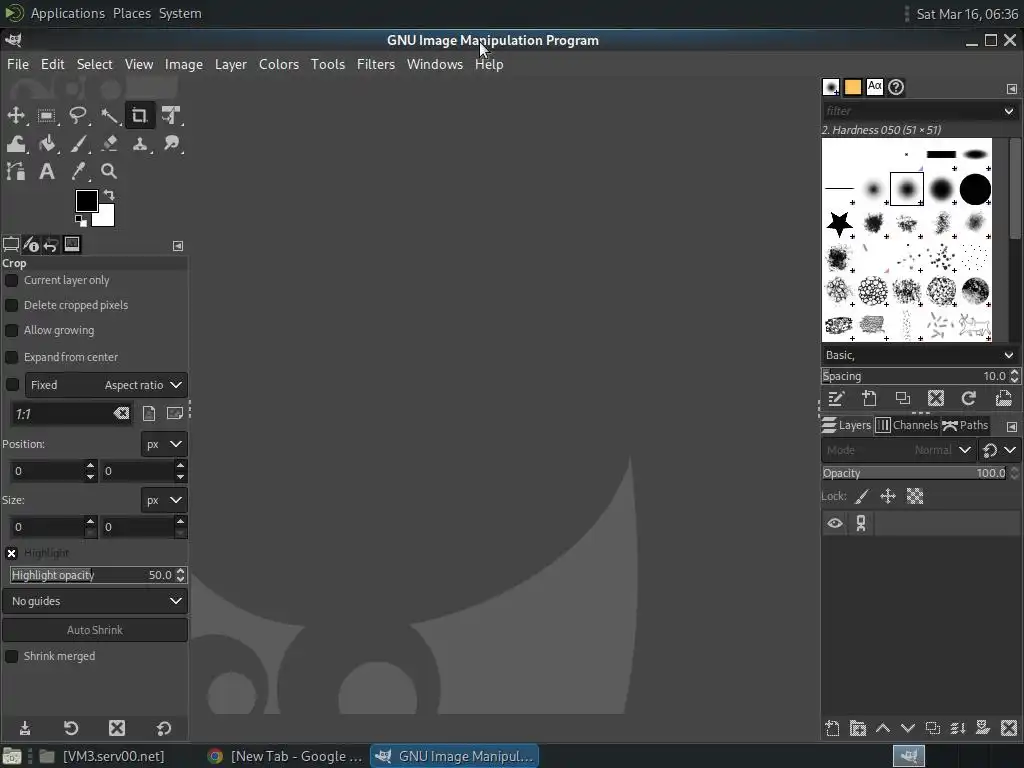Create a new brush
The image size is (1024, 768).
869,398
